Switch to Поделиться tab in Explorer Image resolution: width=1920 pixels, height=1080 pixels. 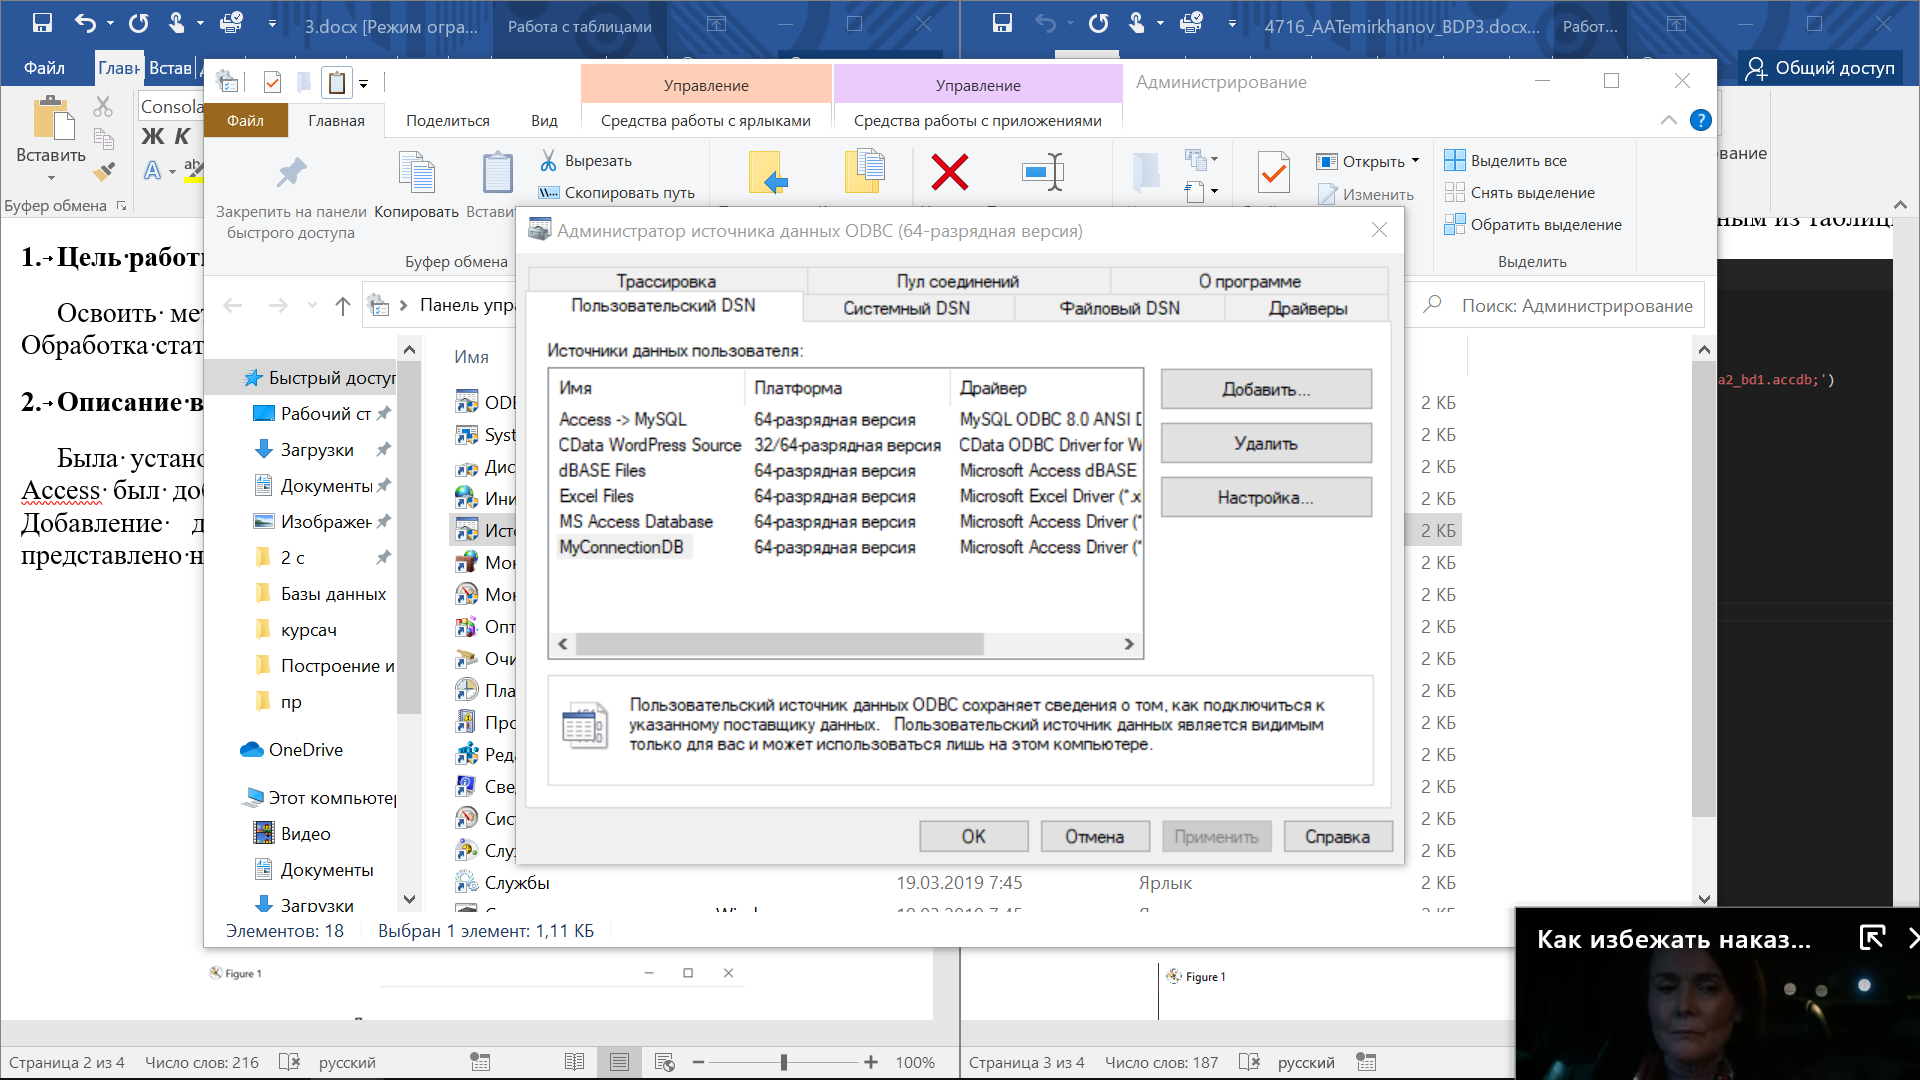pyautogui.click(x=448, y=121)
